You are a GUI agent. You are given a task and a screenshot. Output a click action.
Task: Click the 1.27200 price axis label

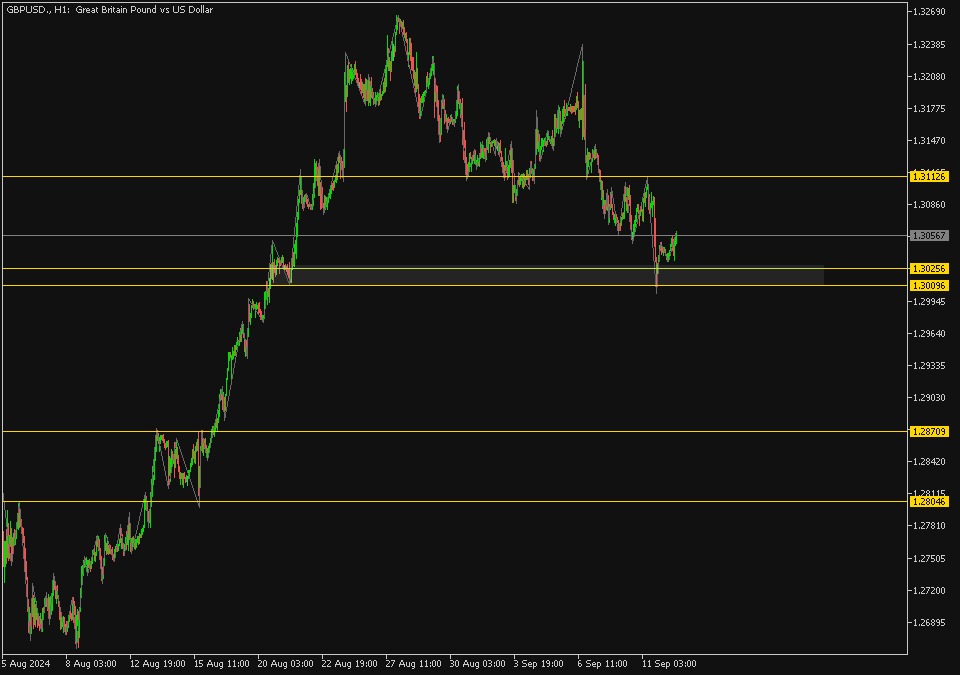coord(929,590)
